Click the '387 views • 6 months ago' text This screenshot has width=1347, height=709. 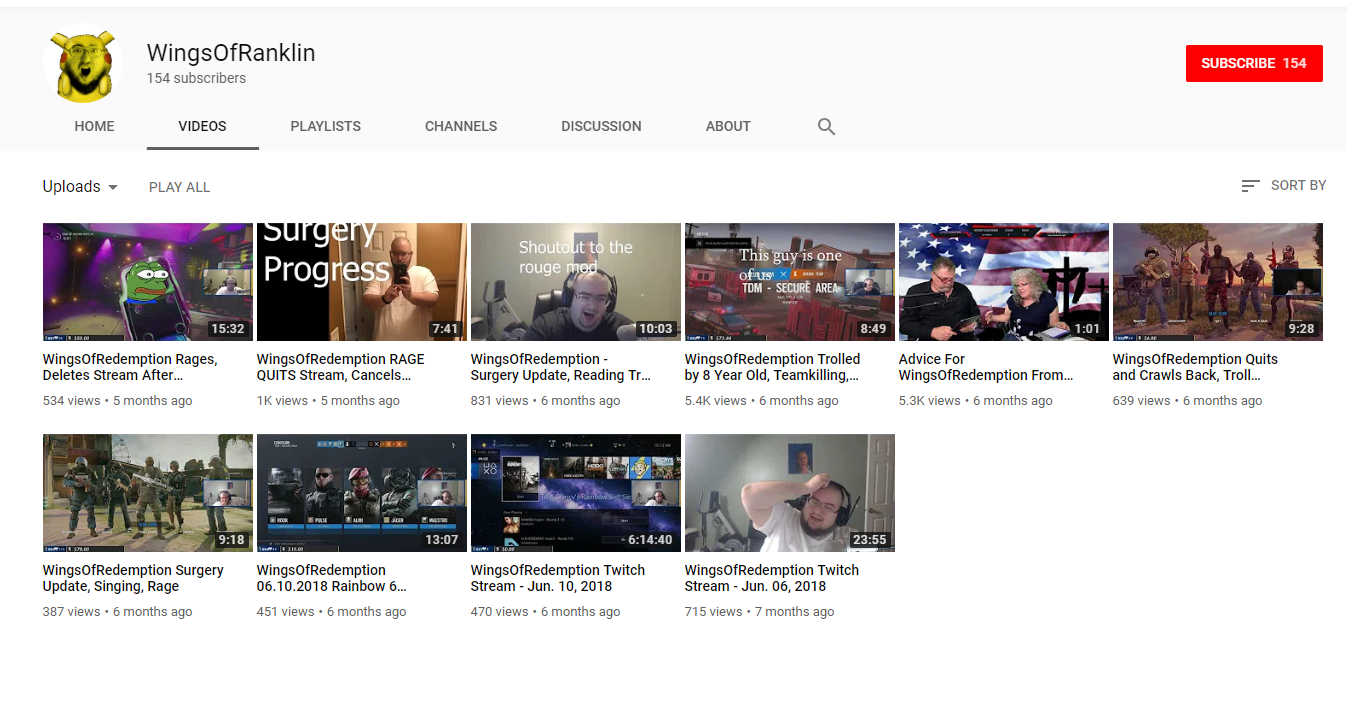(118, 612)
